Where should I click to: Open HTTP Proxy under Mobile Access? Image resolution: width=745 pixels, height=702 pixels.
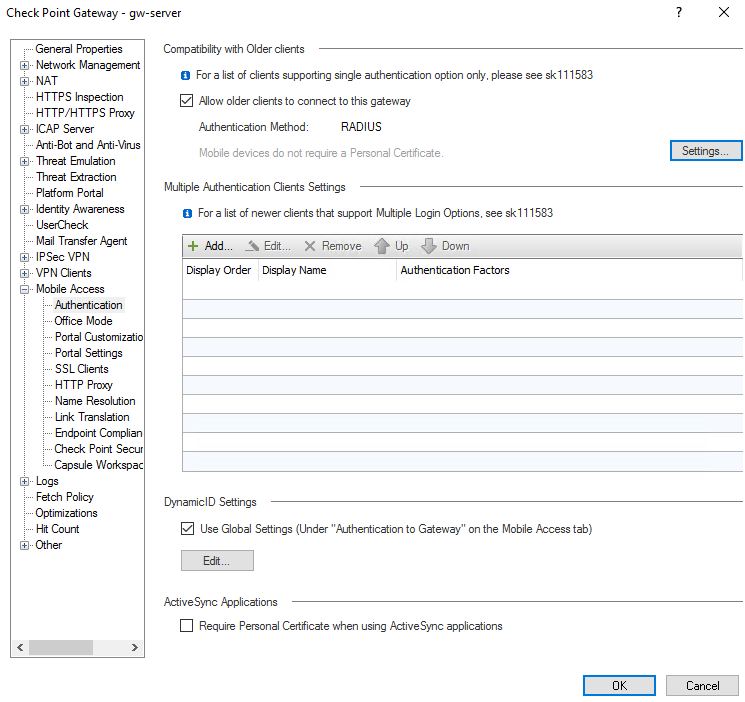84,385
